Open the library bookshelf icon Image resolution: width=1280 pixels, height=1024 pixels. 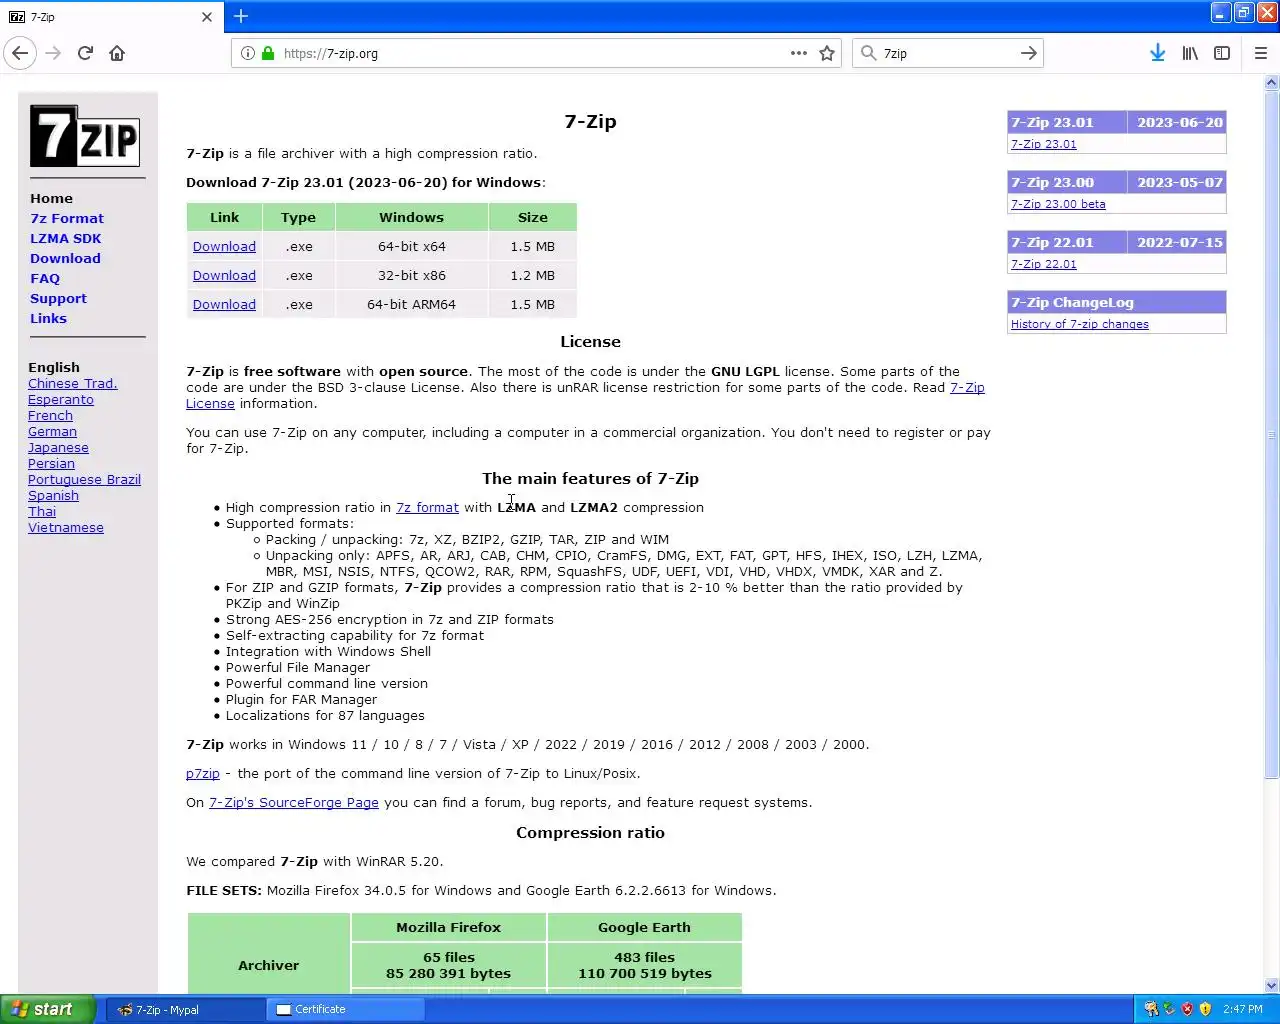1190,53
